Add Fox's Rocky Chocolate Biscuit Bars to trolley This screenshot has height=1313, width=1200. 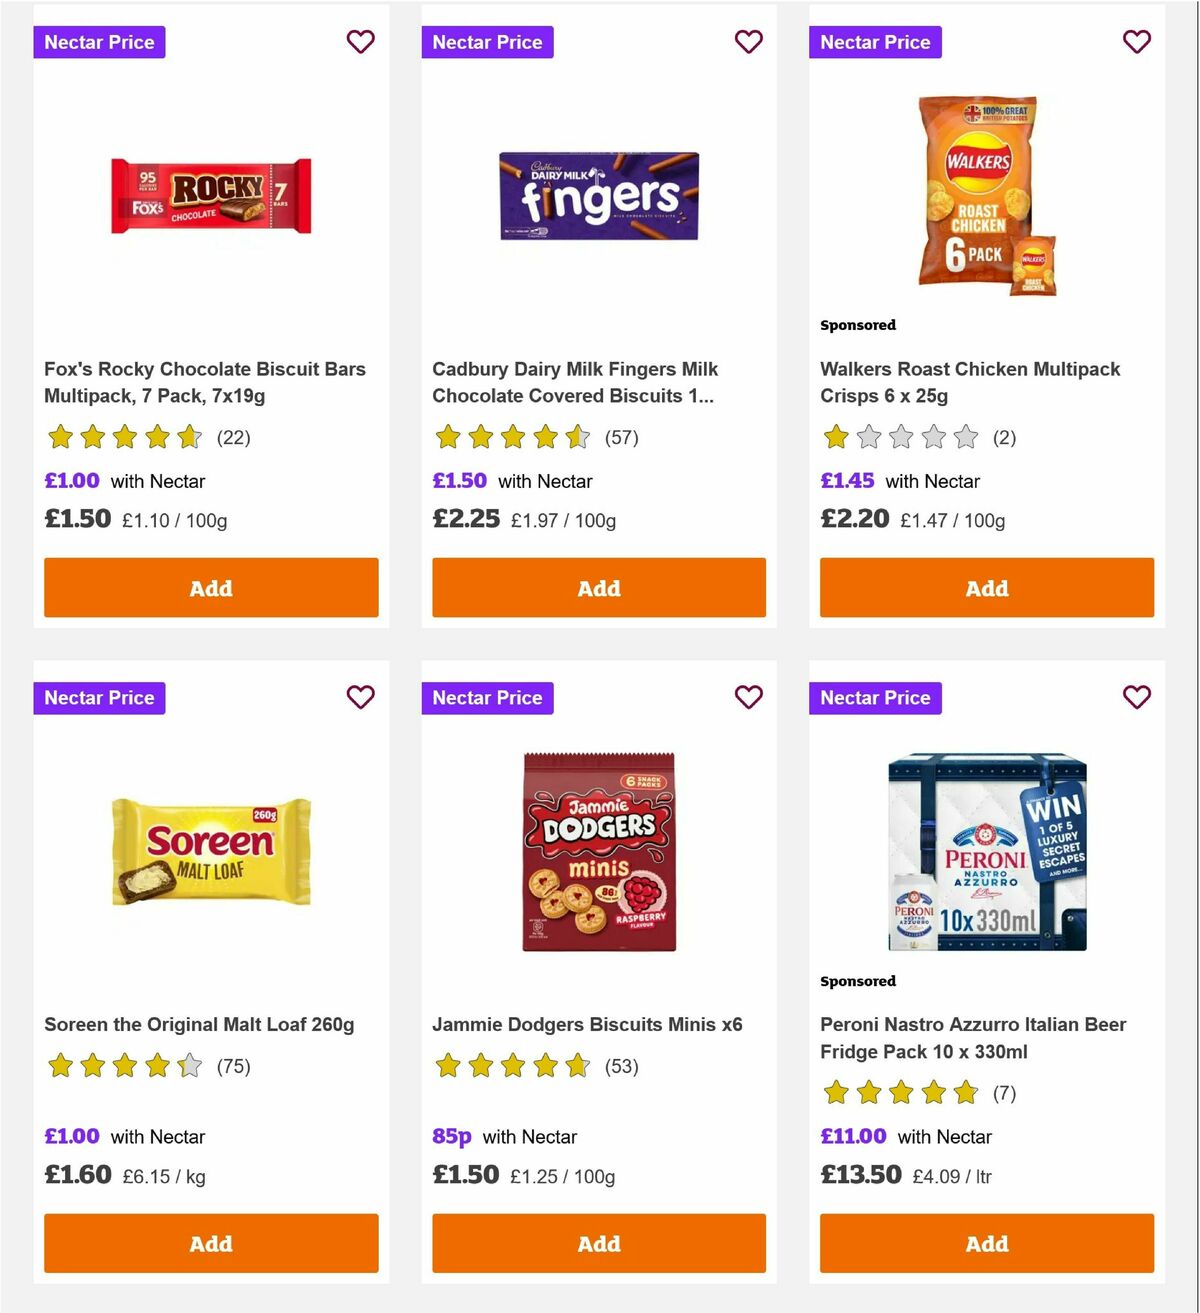[x=211, y=588]
